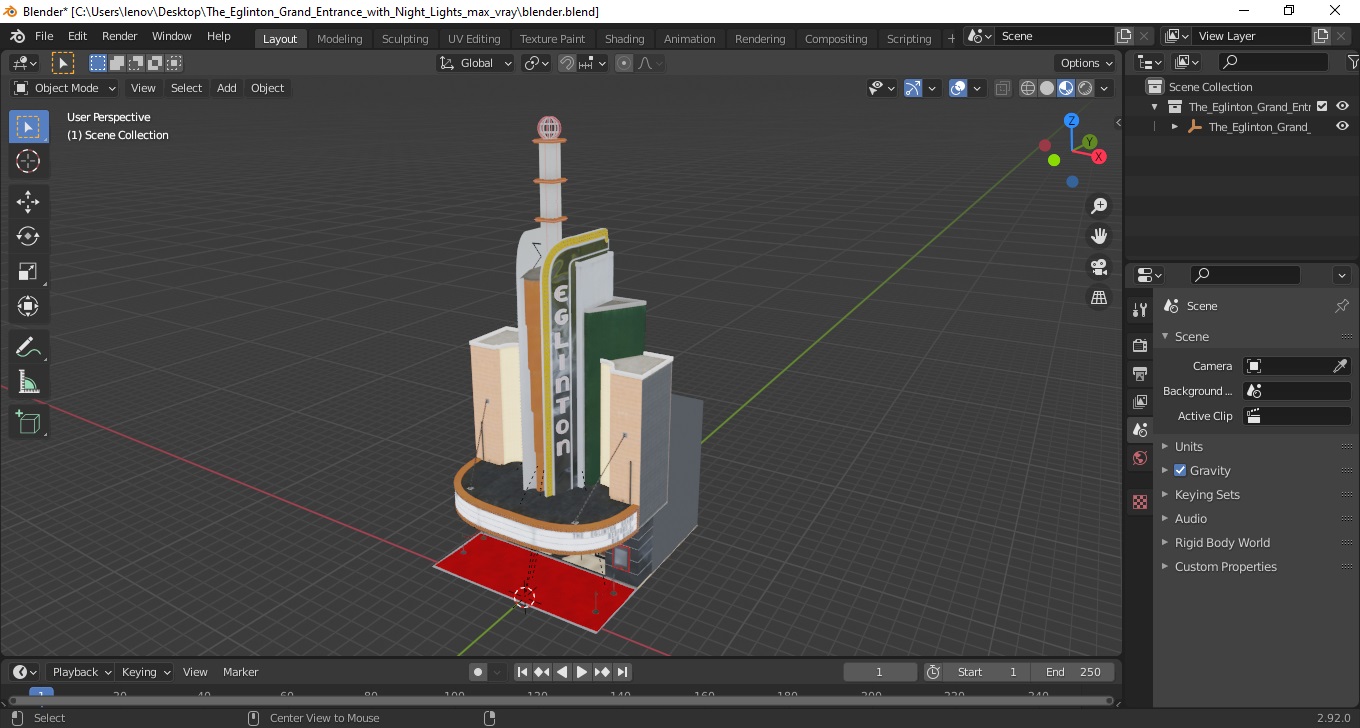Image resolution: width=1360 pixels, height=728 pixels.
Task: Click the current frame number field
Action: 880,672
